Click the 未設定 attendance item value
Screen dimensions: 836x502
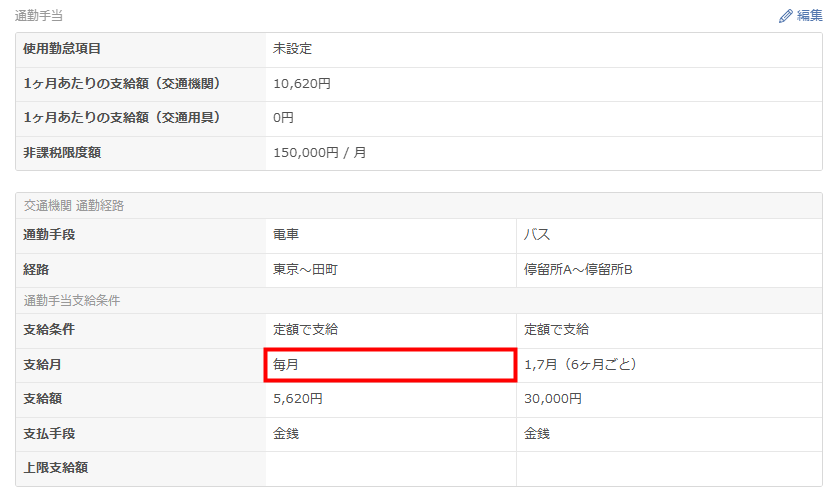point(292,49)
